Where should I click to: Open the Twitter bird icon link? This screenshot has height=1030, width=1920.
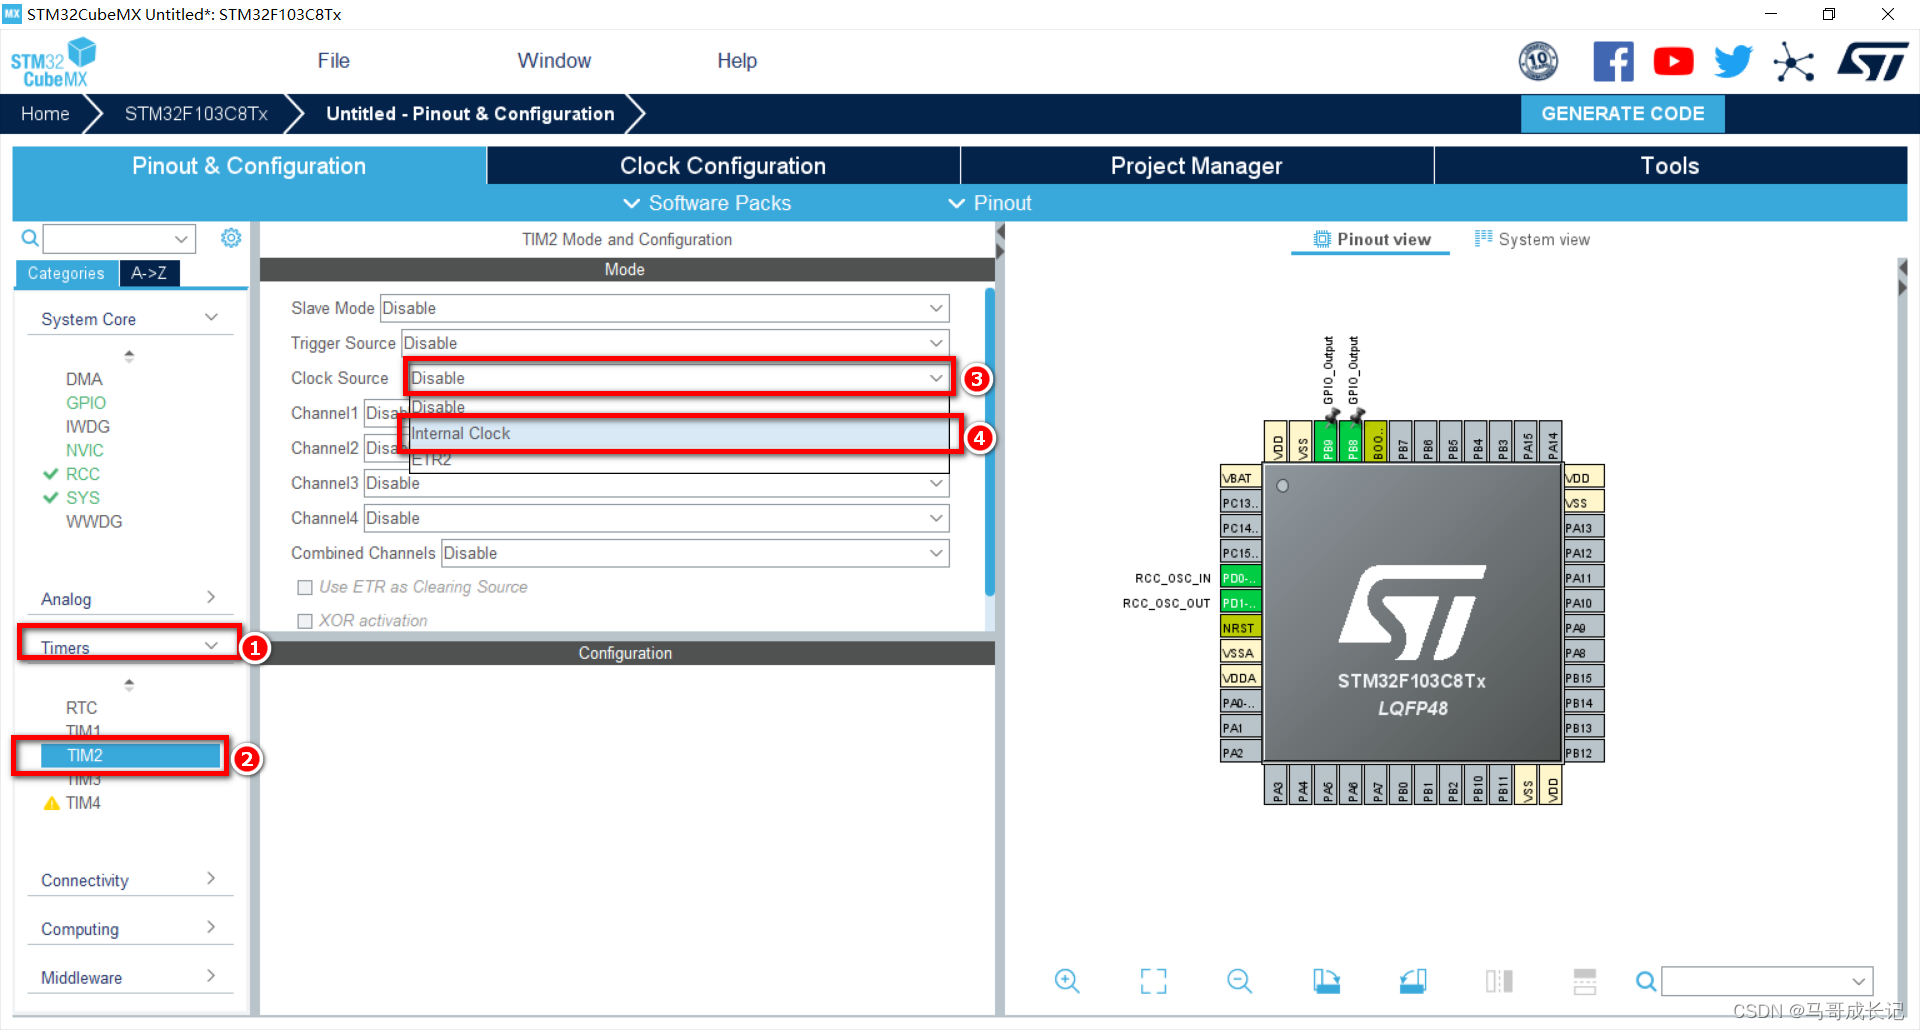click(1733, 62)
